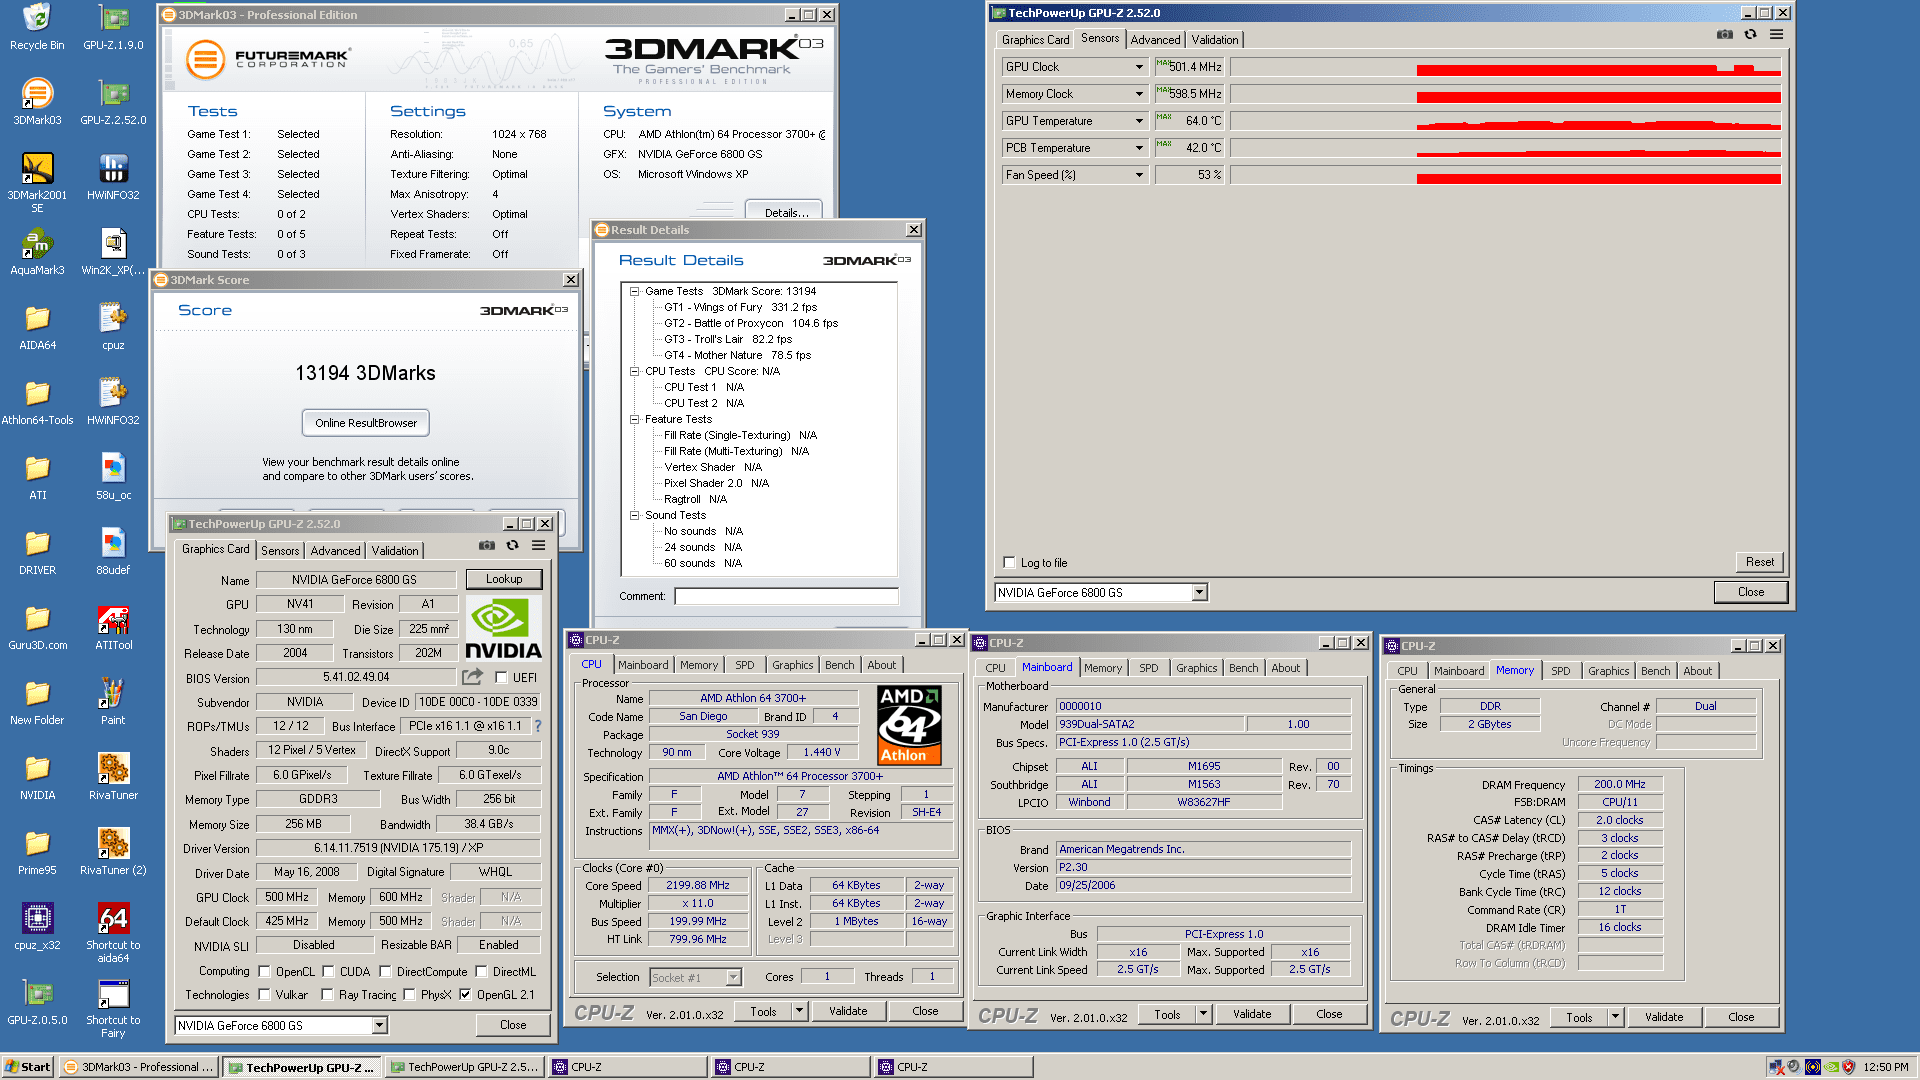Open GPU-Z.2.52.0 desktop icon

(113, 102)
